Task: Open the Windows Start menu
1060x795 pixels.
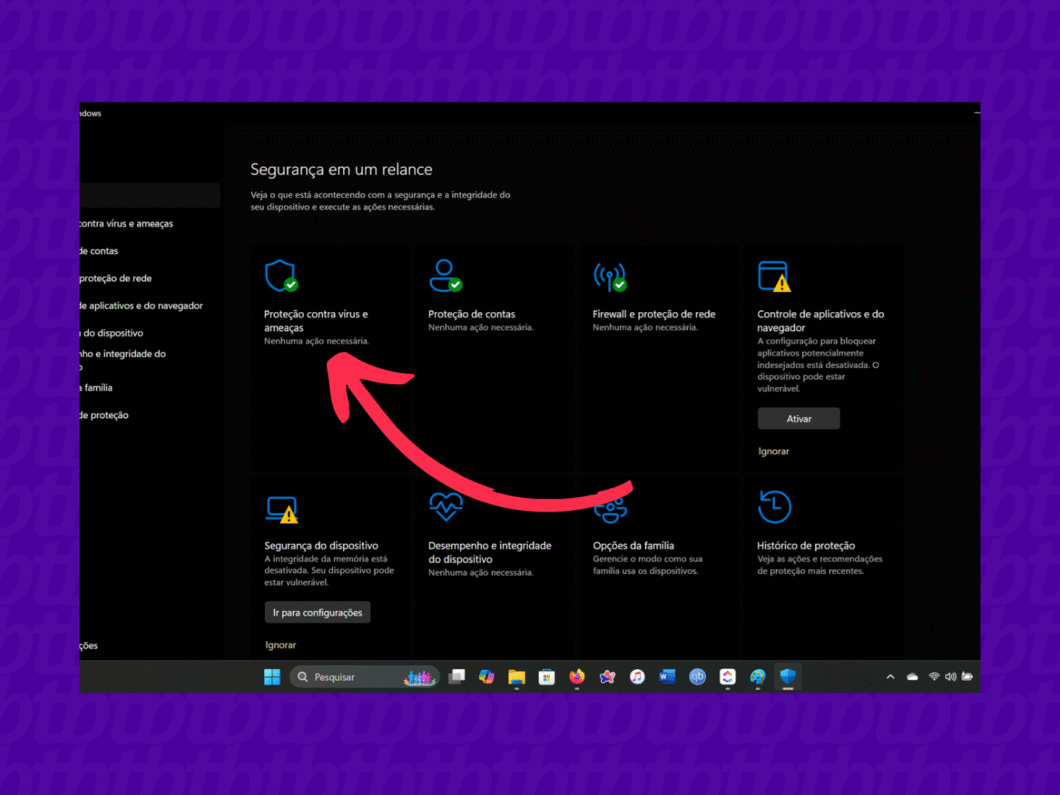Action: coord(272,677)
